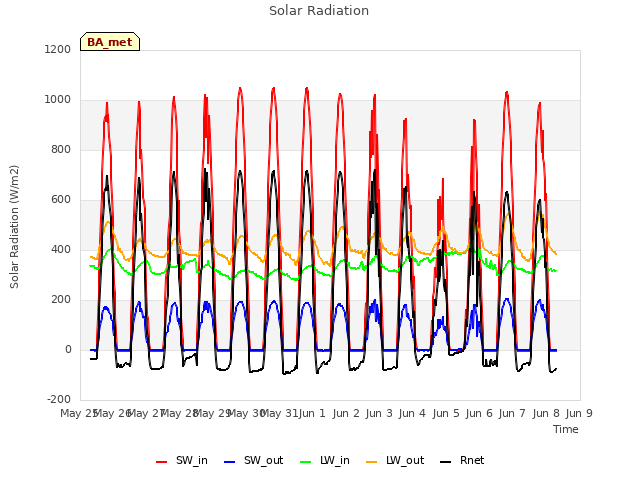Click the 400 y-axis tick label
This screenshot has height=480, width=640.
click(x=61, y=249)
